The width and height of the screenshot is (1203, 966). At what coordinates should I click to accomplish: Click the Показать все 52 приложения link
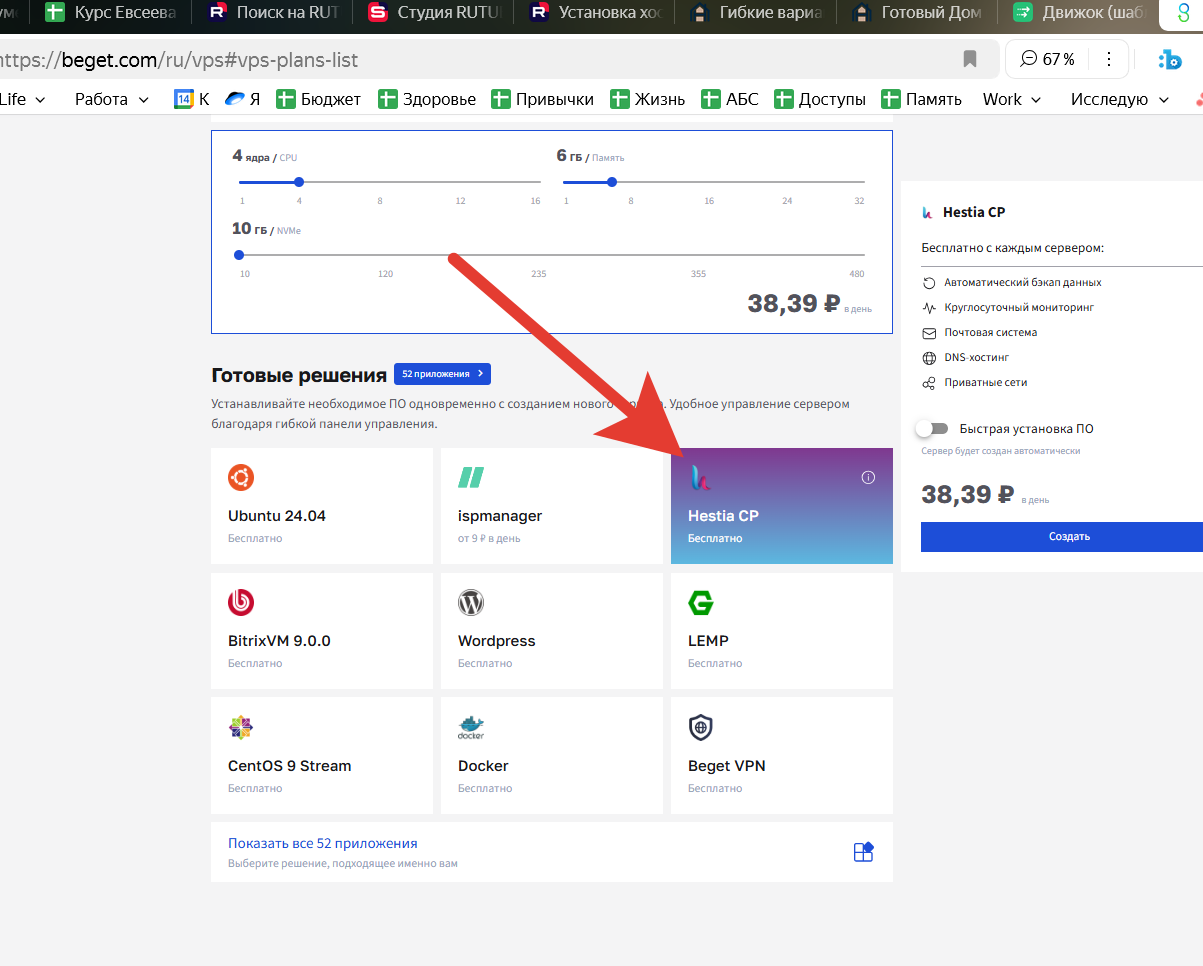tap(322, 843)
